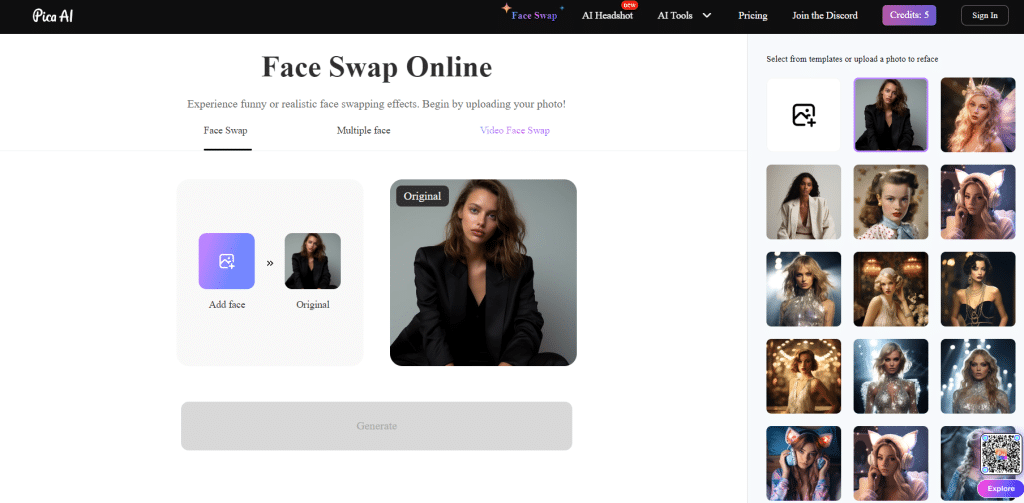Click the purple Add face icon
1024x503 pixels.
tap(226, 261)
